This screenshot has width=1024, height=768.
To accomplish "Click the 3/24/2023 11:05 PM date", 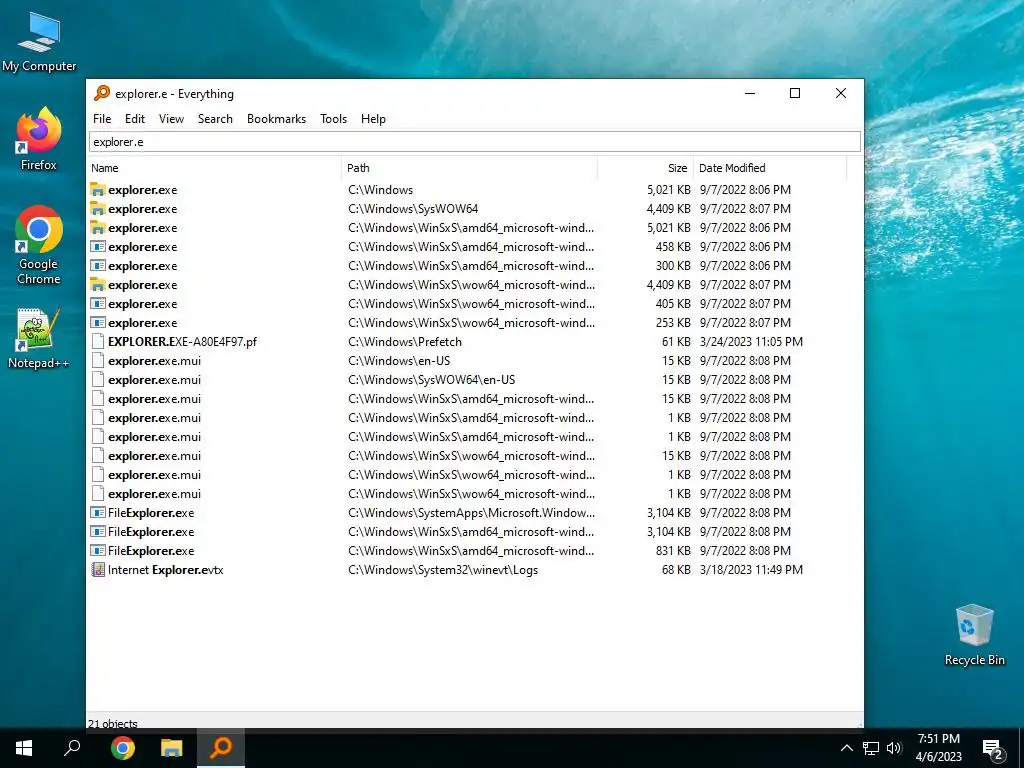I will pyautogui.click(x=751, y=342).
